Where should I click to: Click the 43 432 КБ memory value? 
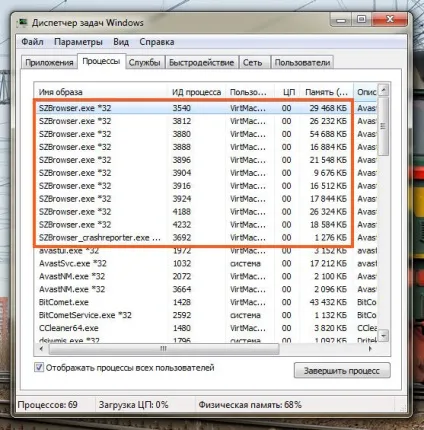pos(328,302)
